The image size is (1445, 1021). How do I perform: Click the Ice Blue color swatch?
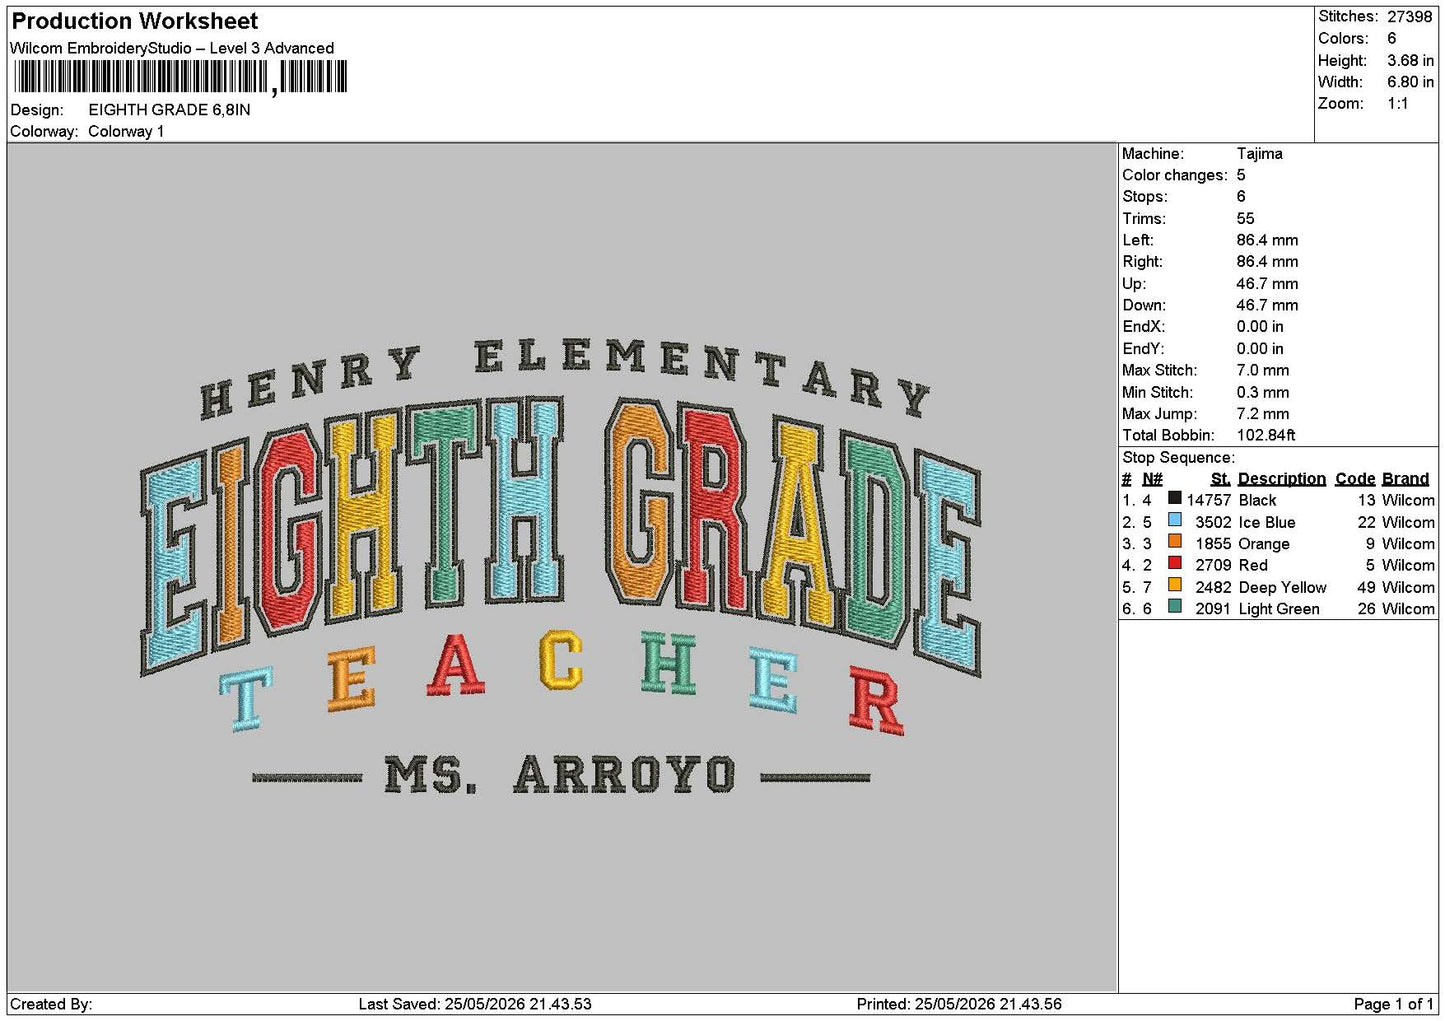tap(1175, 521)
